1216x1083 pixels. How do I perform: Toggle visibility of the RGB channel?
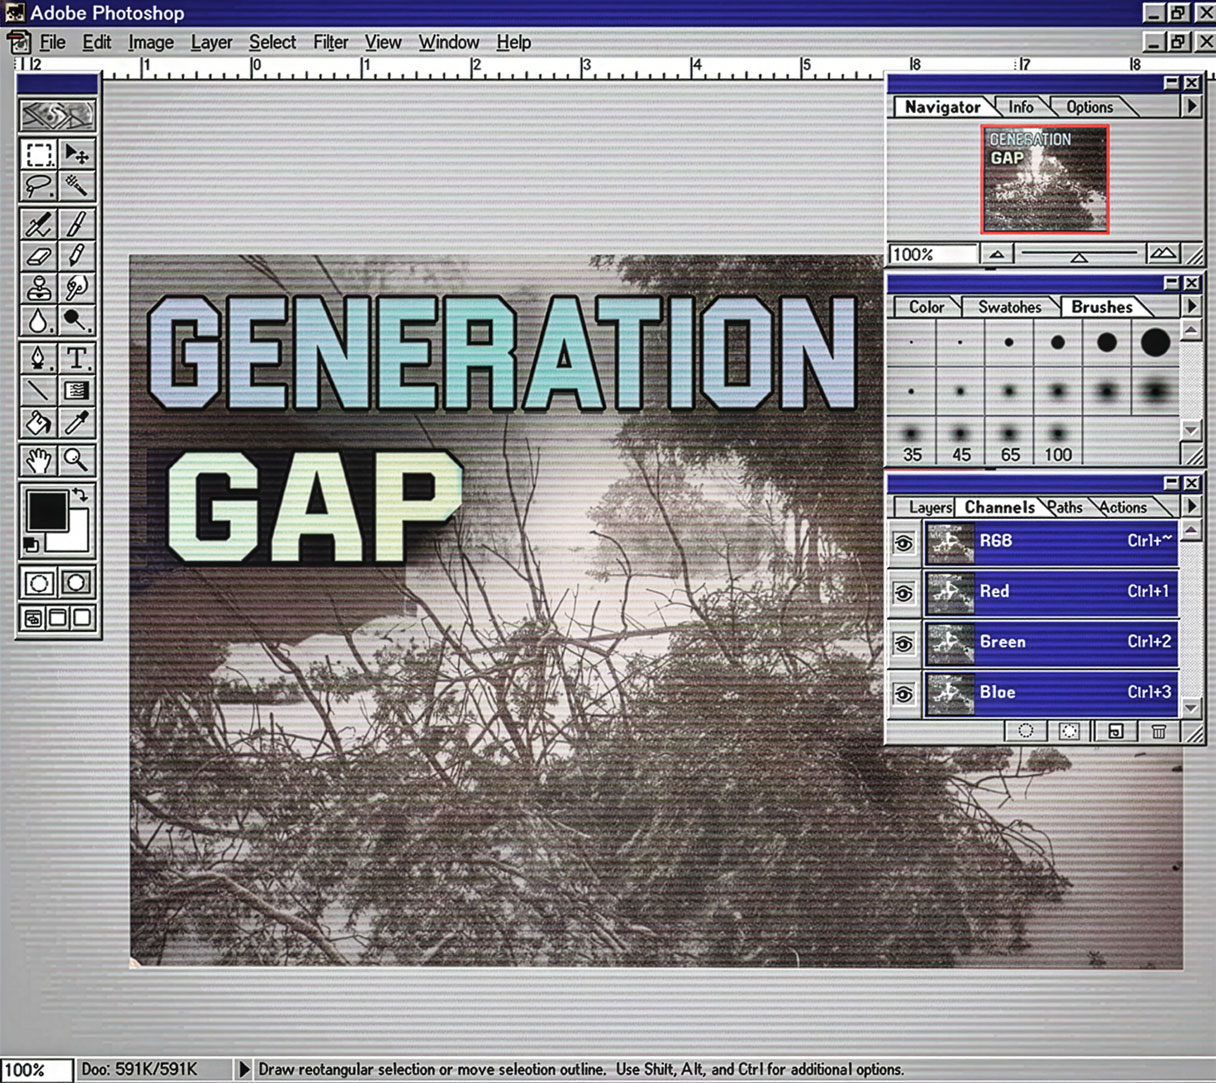tap(904, 542)
